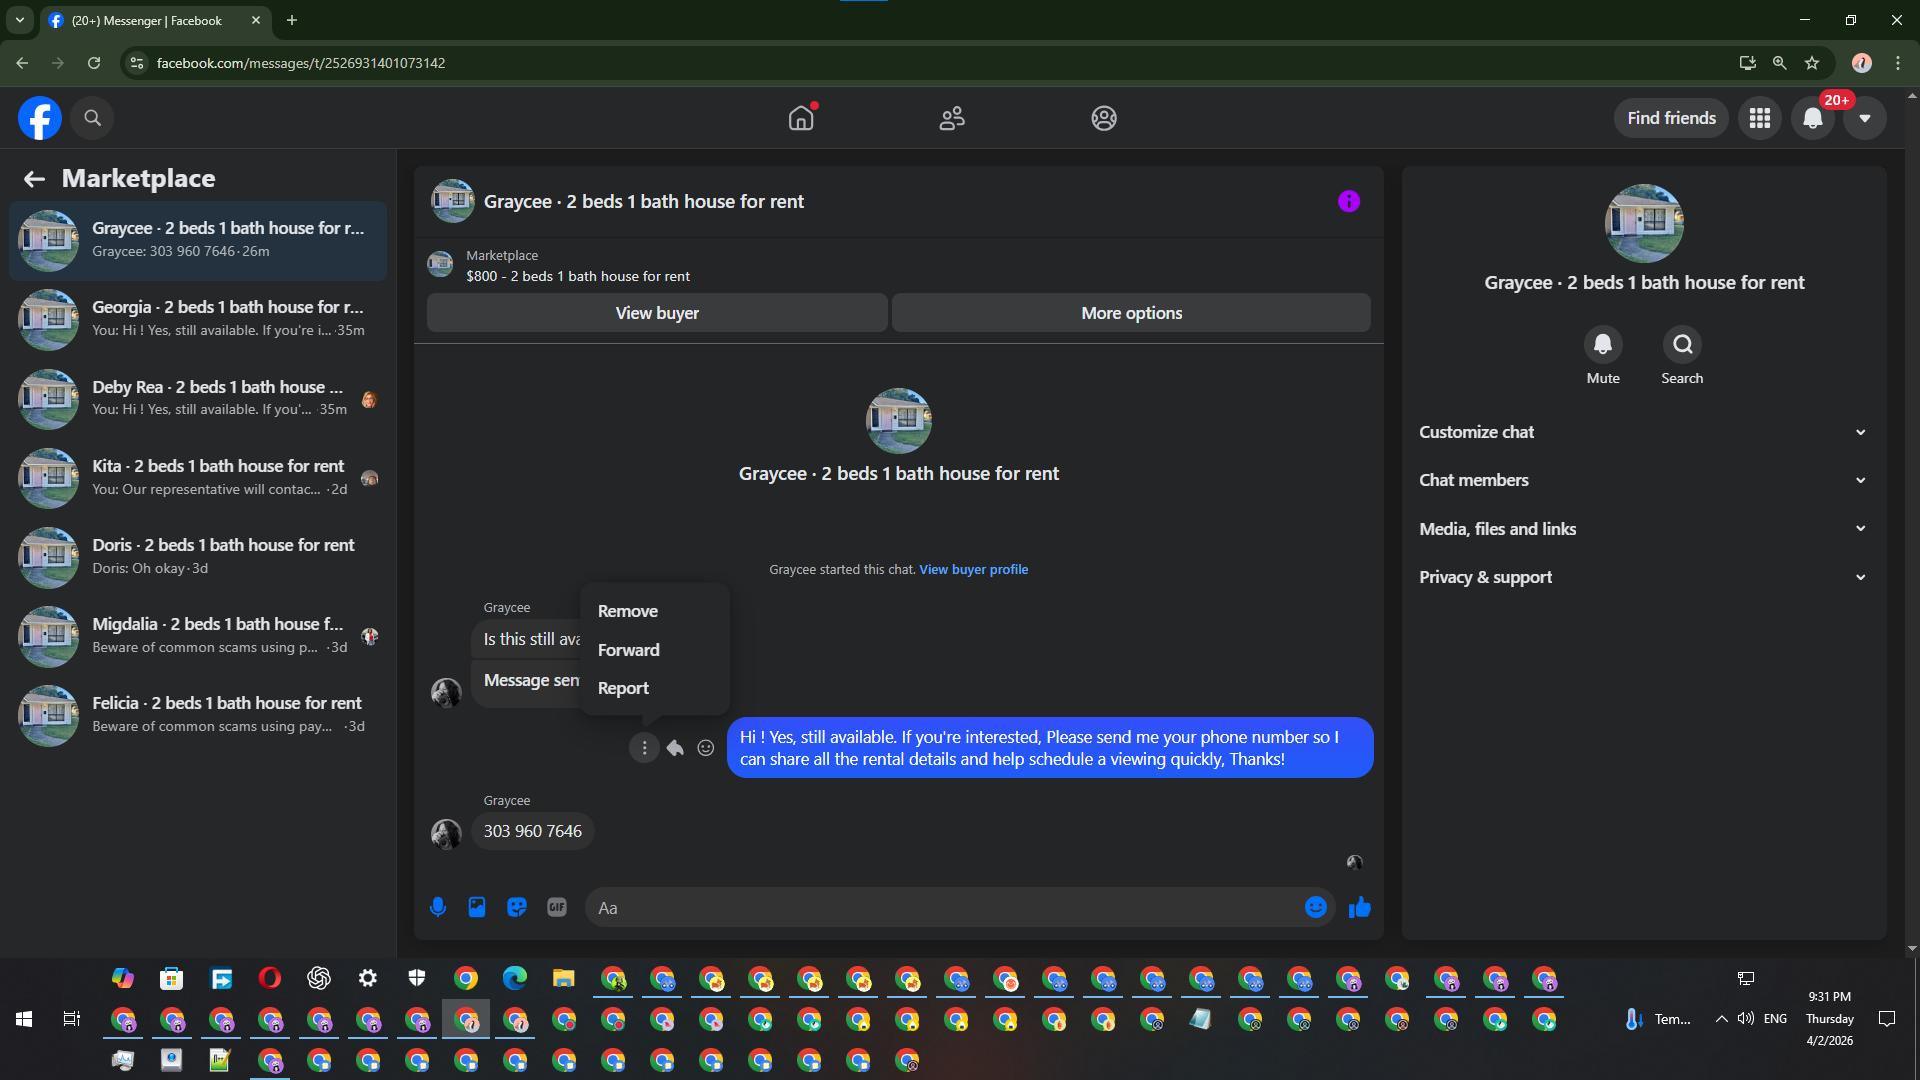
Task: Select Remove in the message menu
Action: pyautogui.click(x=655, y=611)
